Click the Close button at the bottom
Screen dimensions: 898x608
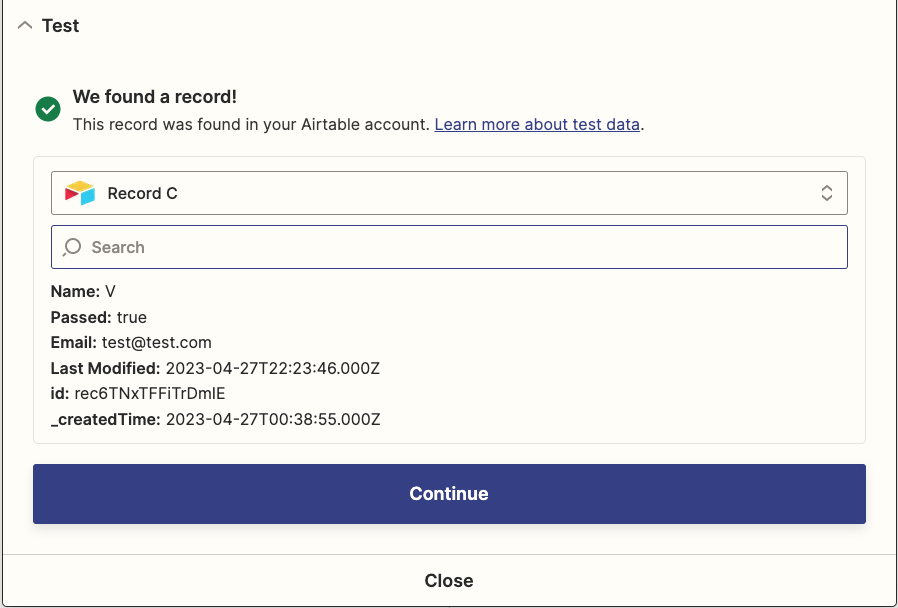click(x=449, y=581)
